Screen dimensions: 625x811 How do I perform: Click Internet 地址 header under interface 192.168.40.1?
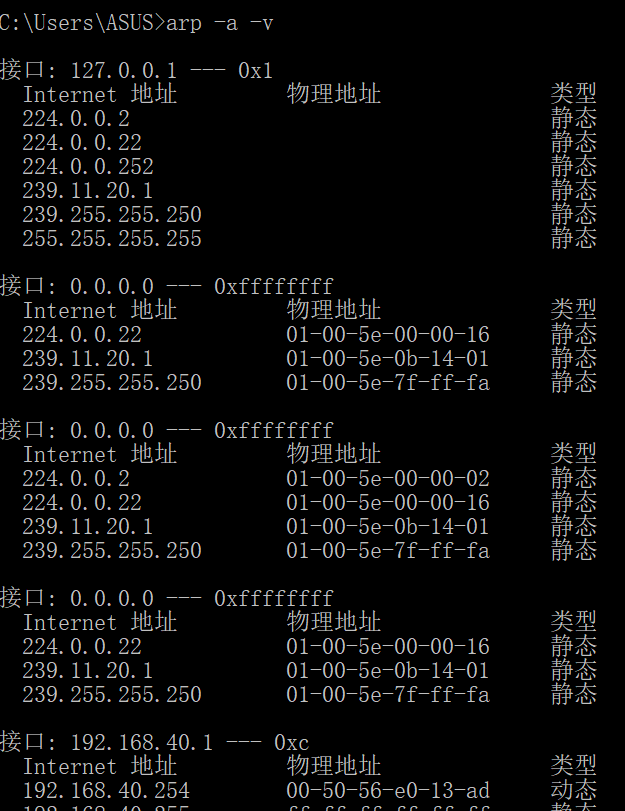100,766
